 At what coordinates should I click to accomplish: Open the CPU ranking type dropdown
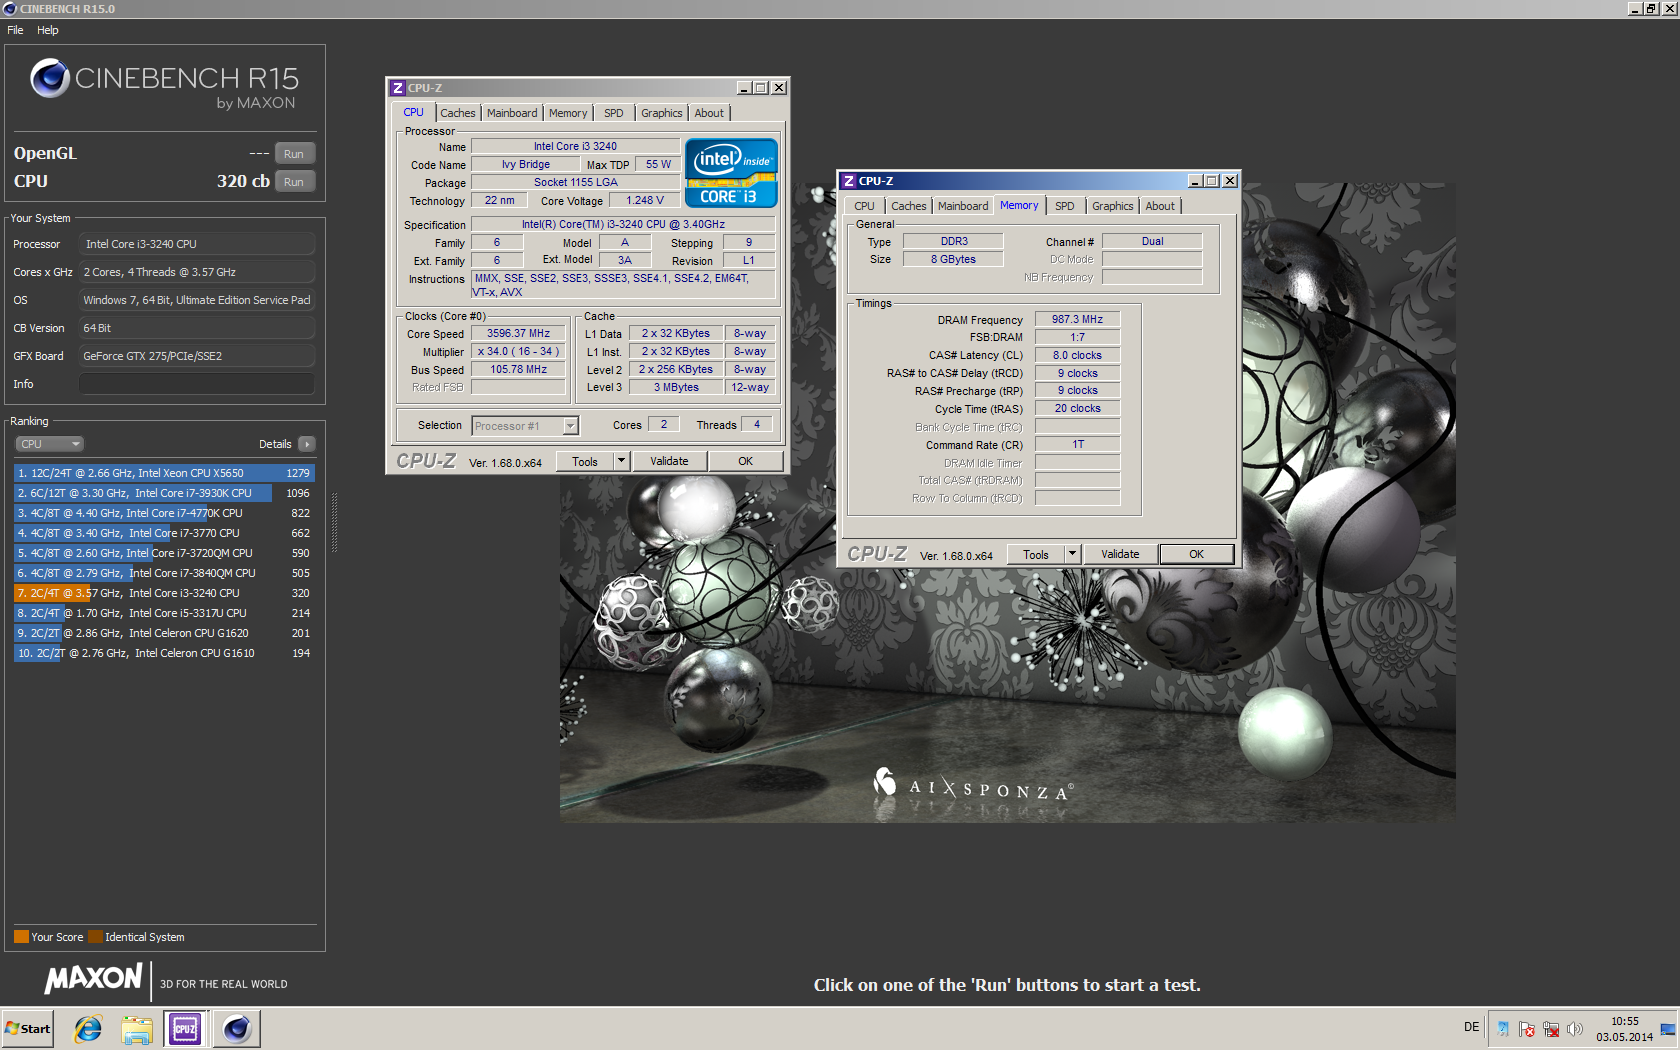pos(49,444)
